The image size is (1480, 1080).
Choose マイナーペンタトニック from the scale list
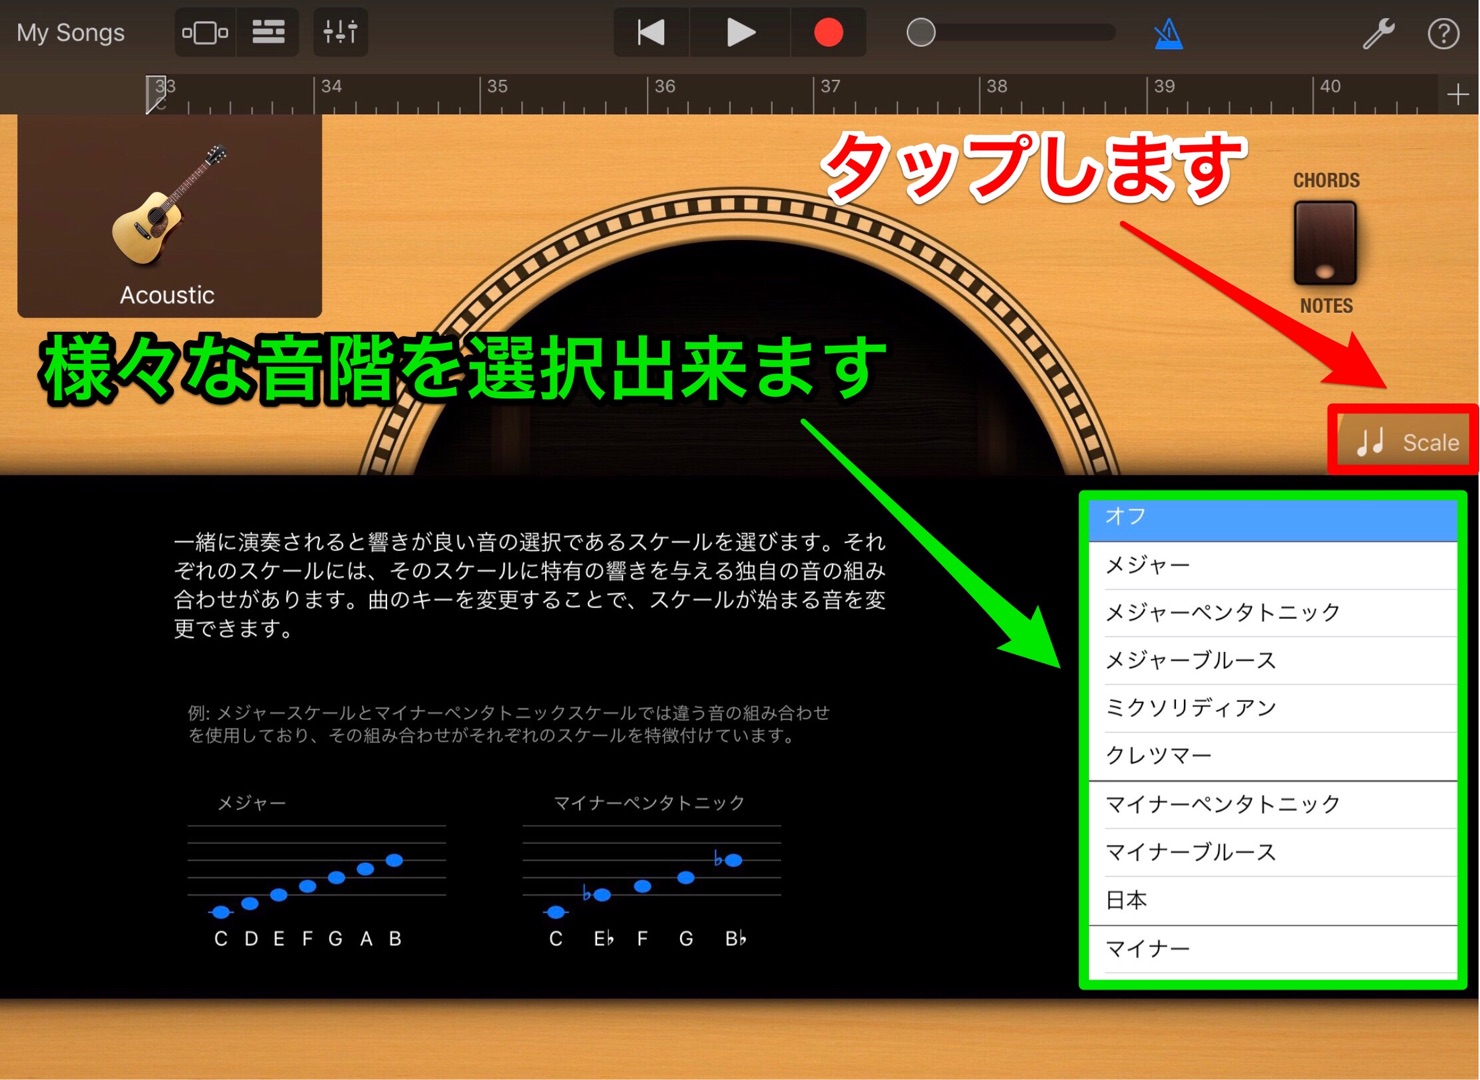(1272, 805)
